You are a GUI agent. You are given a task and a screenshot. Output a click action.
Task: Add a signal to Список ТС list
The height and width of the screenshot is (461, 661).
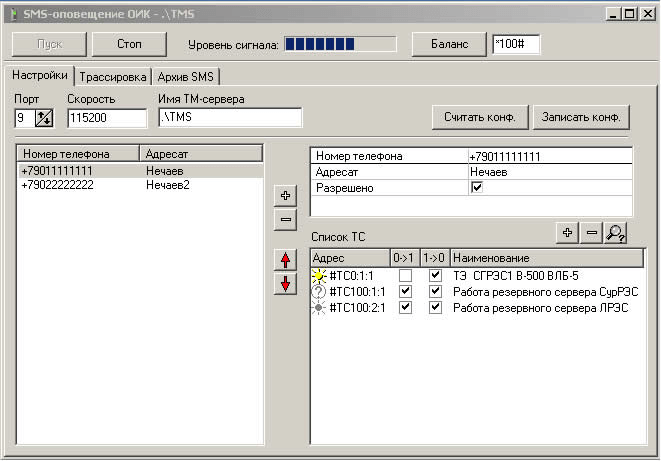(x=567, y=233)
